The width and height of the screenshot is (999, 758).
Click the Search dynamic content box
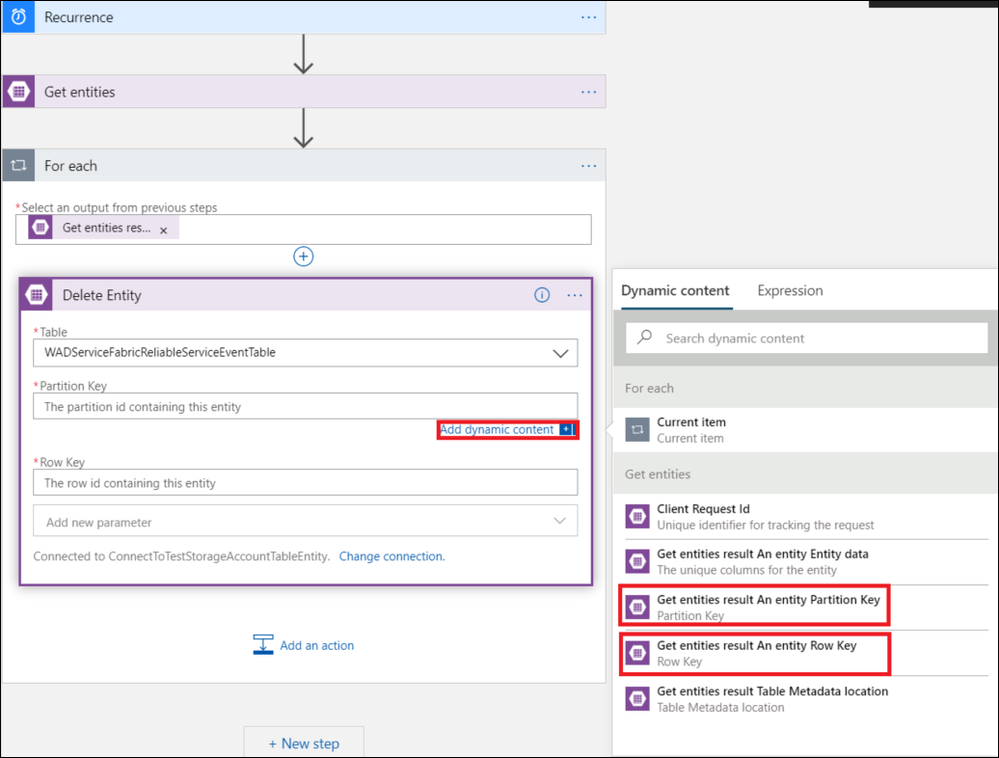coord(807,338)
